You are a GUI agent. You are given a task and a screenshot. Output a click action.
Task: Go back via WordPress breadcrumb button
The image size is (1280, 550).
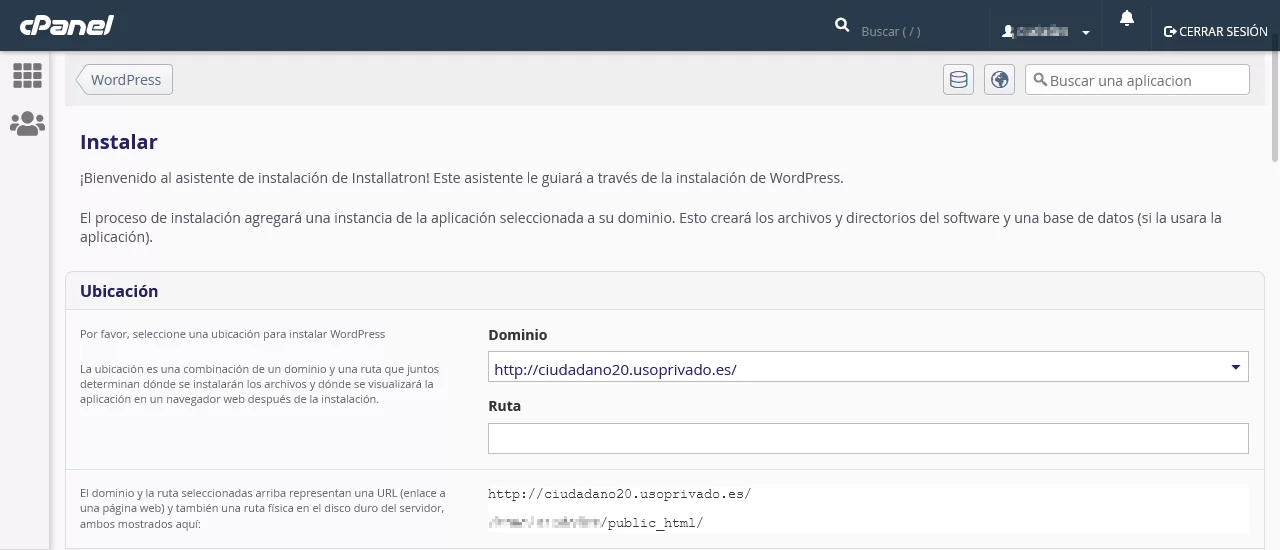coord(124,80)
